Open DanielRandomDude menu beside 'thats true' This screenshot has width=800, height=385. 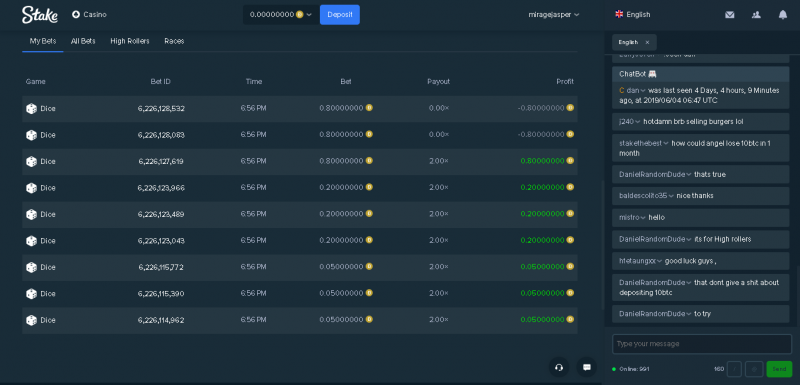pos(656,175)
